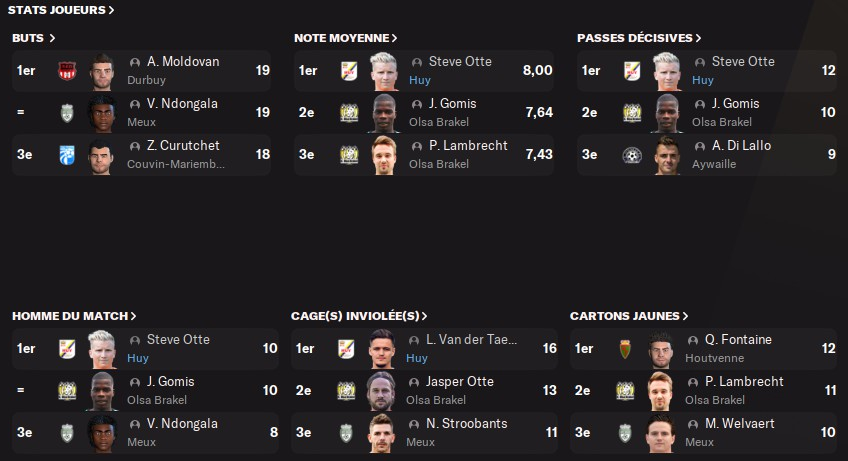Viewport: 848px width, 461px height.
Task: Click the Meux badge beside M. Welvaert
Action: pos(626,433)
